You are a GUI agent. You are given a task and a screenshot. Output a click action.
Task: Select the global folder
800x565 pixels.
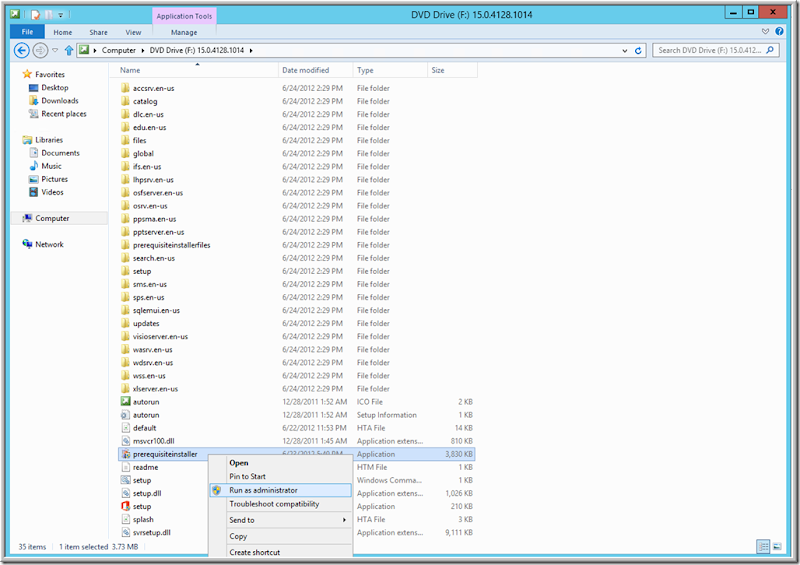pyautogui.click(x=143, y=154)
